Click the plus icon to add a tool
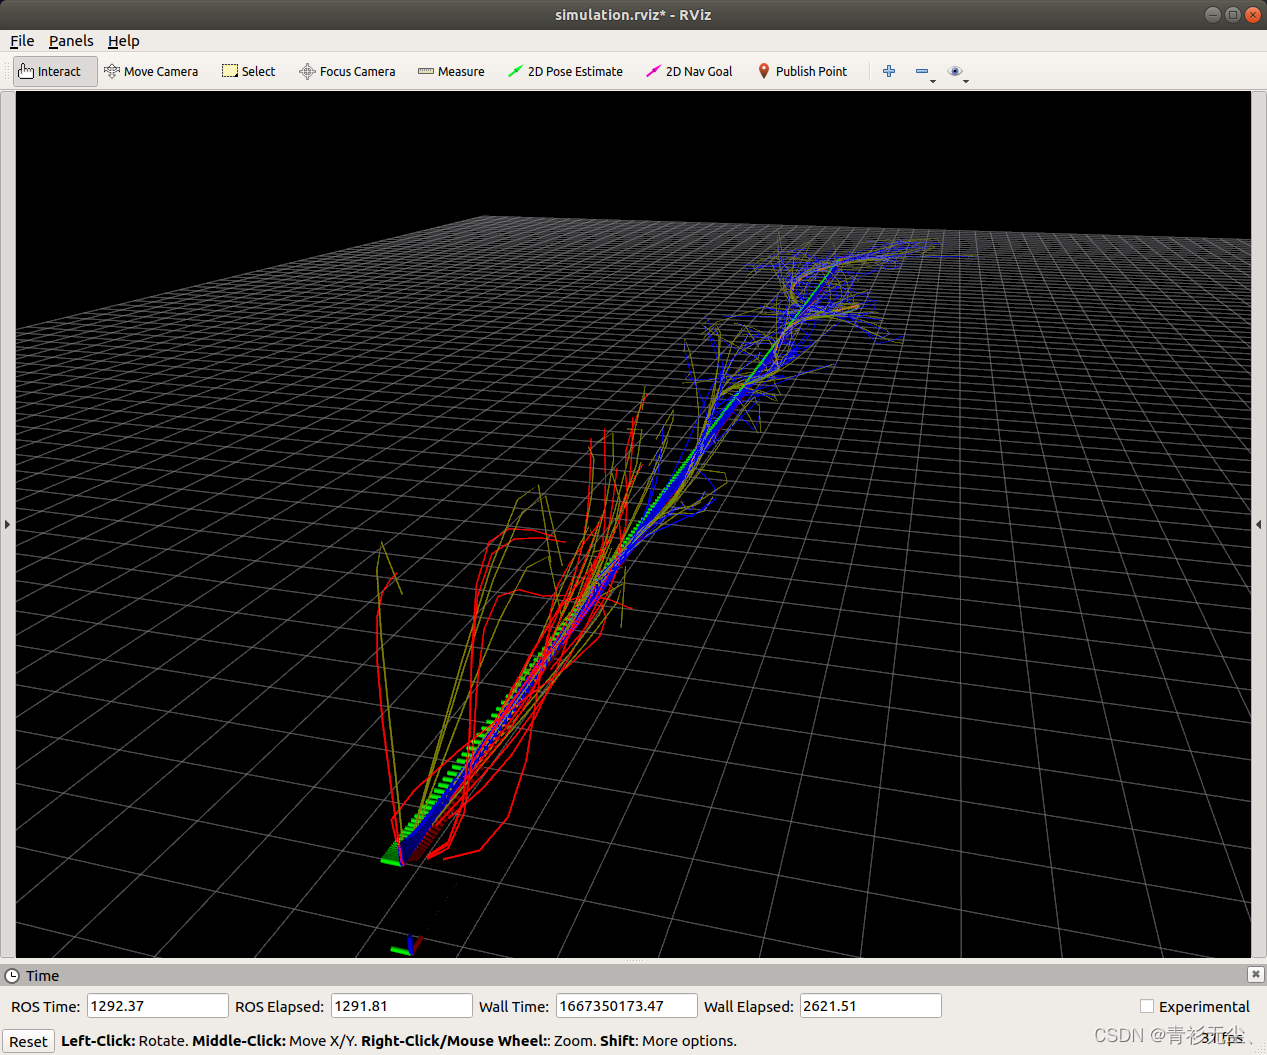1267x1055 pixels. (x=889, y=70)
